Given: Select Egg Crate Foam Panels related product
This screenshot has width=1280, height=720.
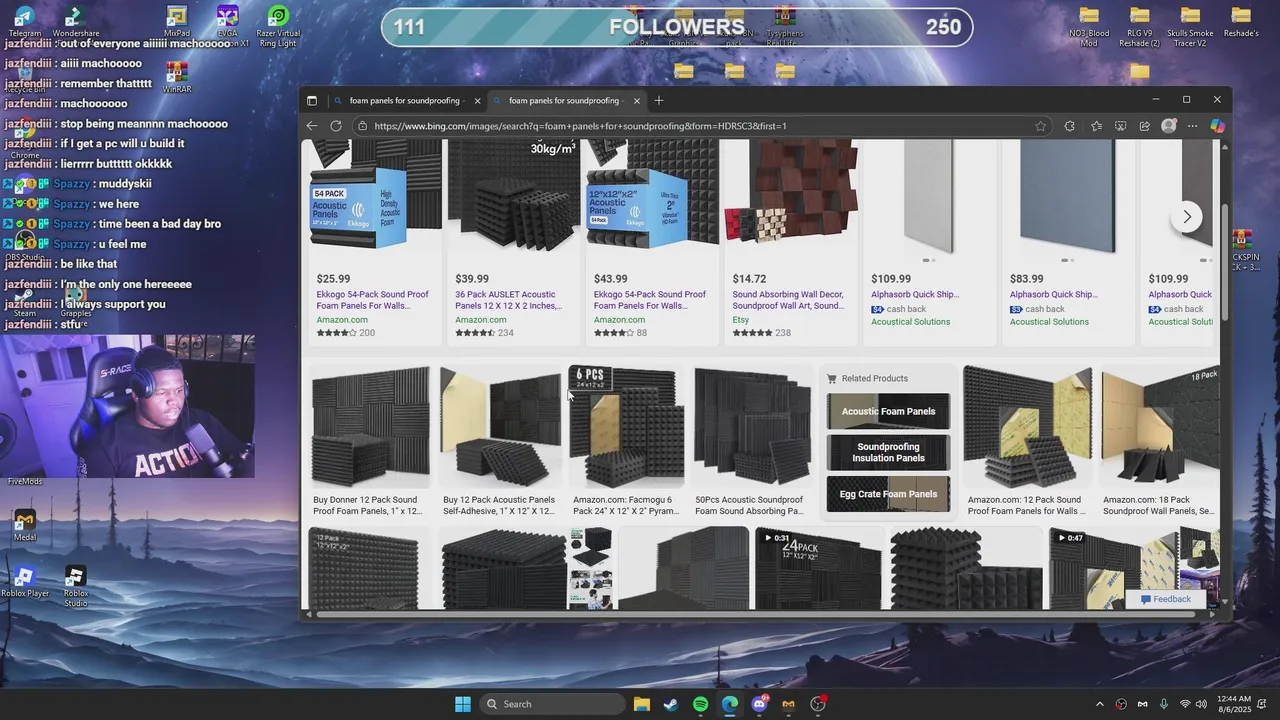Looking at the screenshot, I should coord(888,494).
